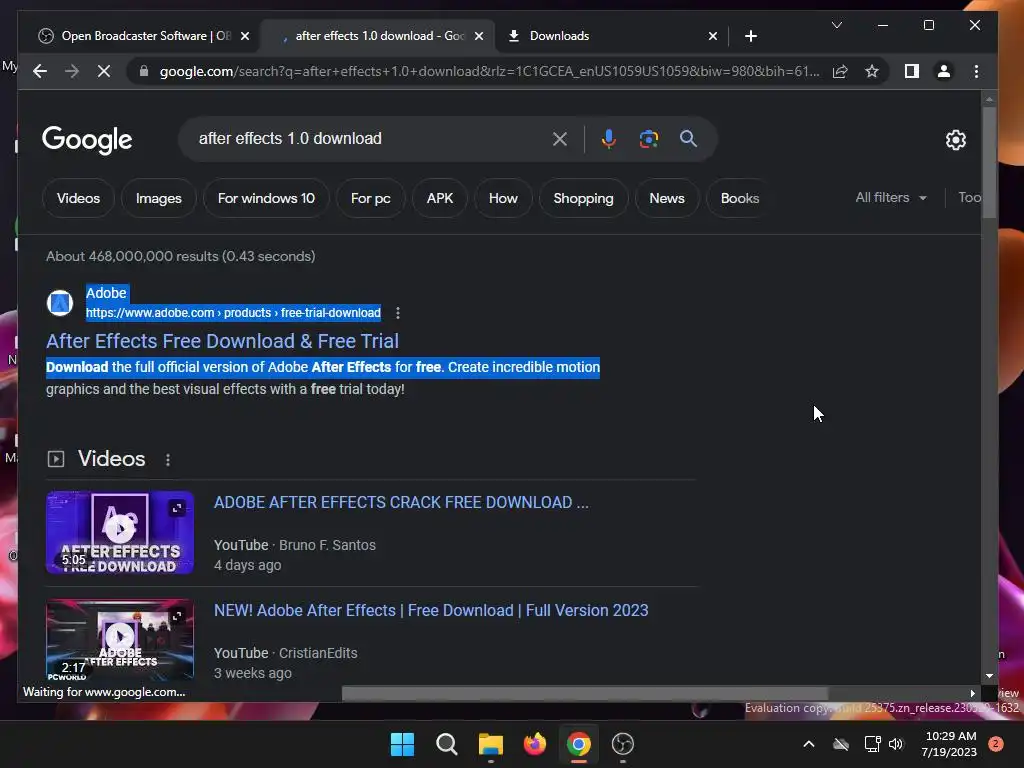The image size is (1024, 768).
Task: Open the tab search chevron
Action: (x=837, y=25)
